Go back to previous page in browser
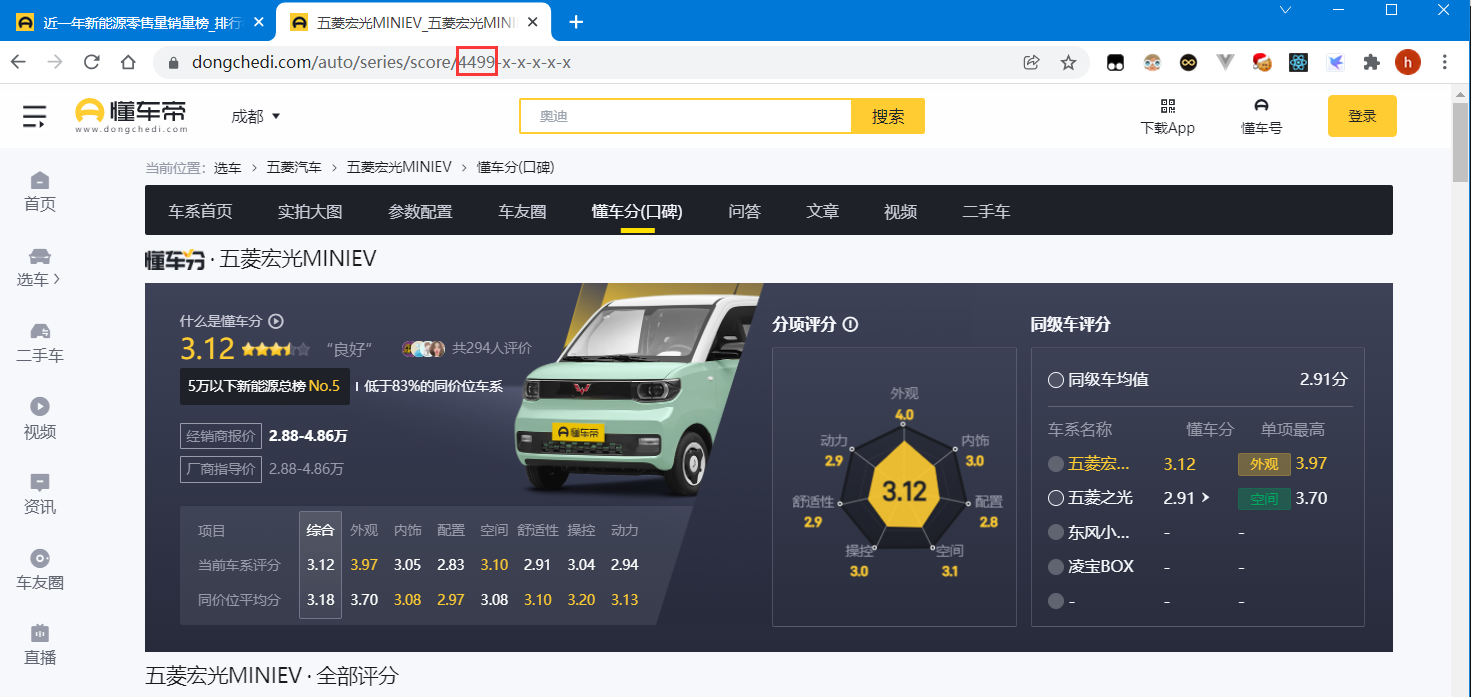Image resolution: width=1471 pixels, height=697 pixels. tap(18, 62)
